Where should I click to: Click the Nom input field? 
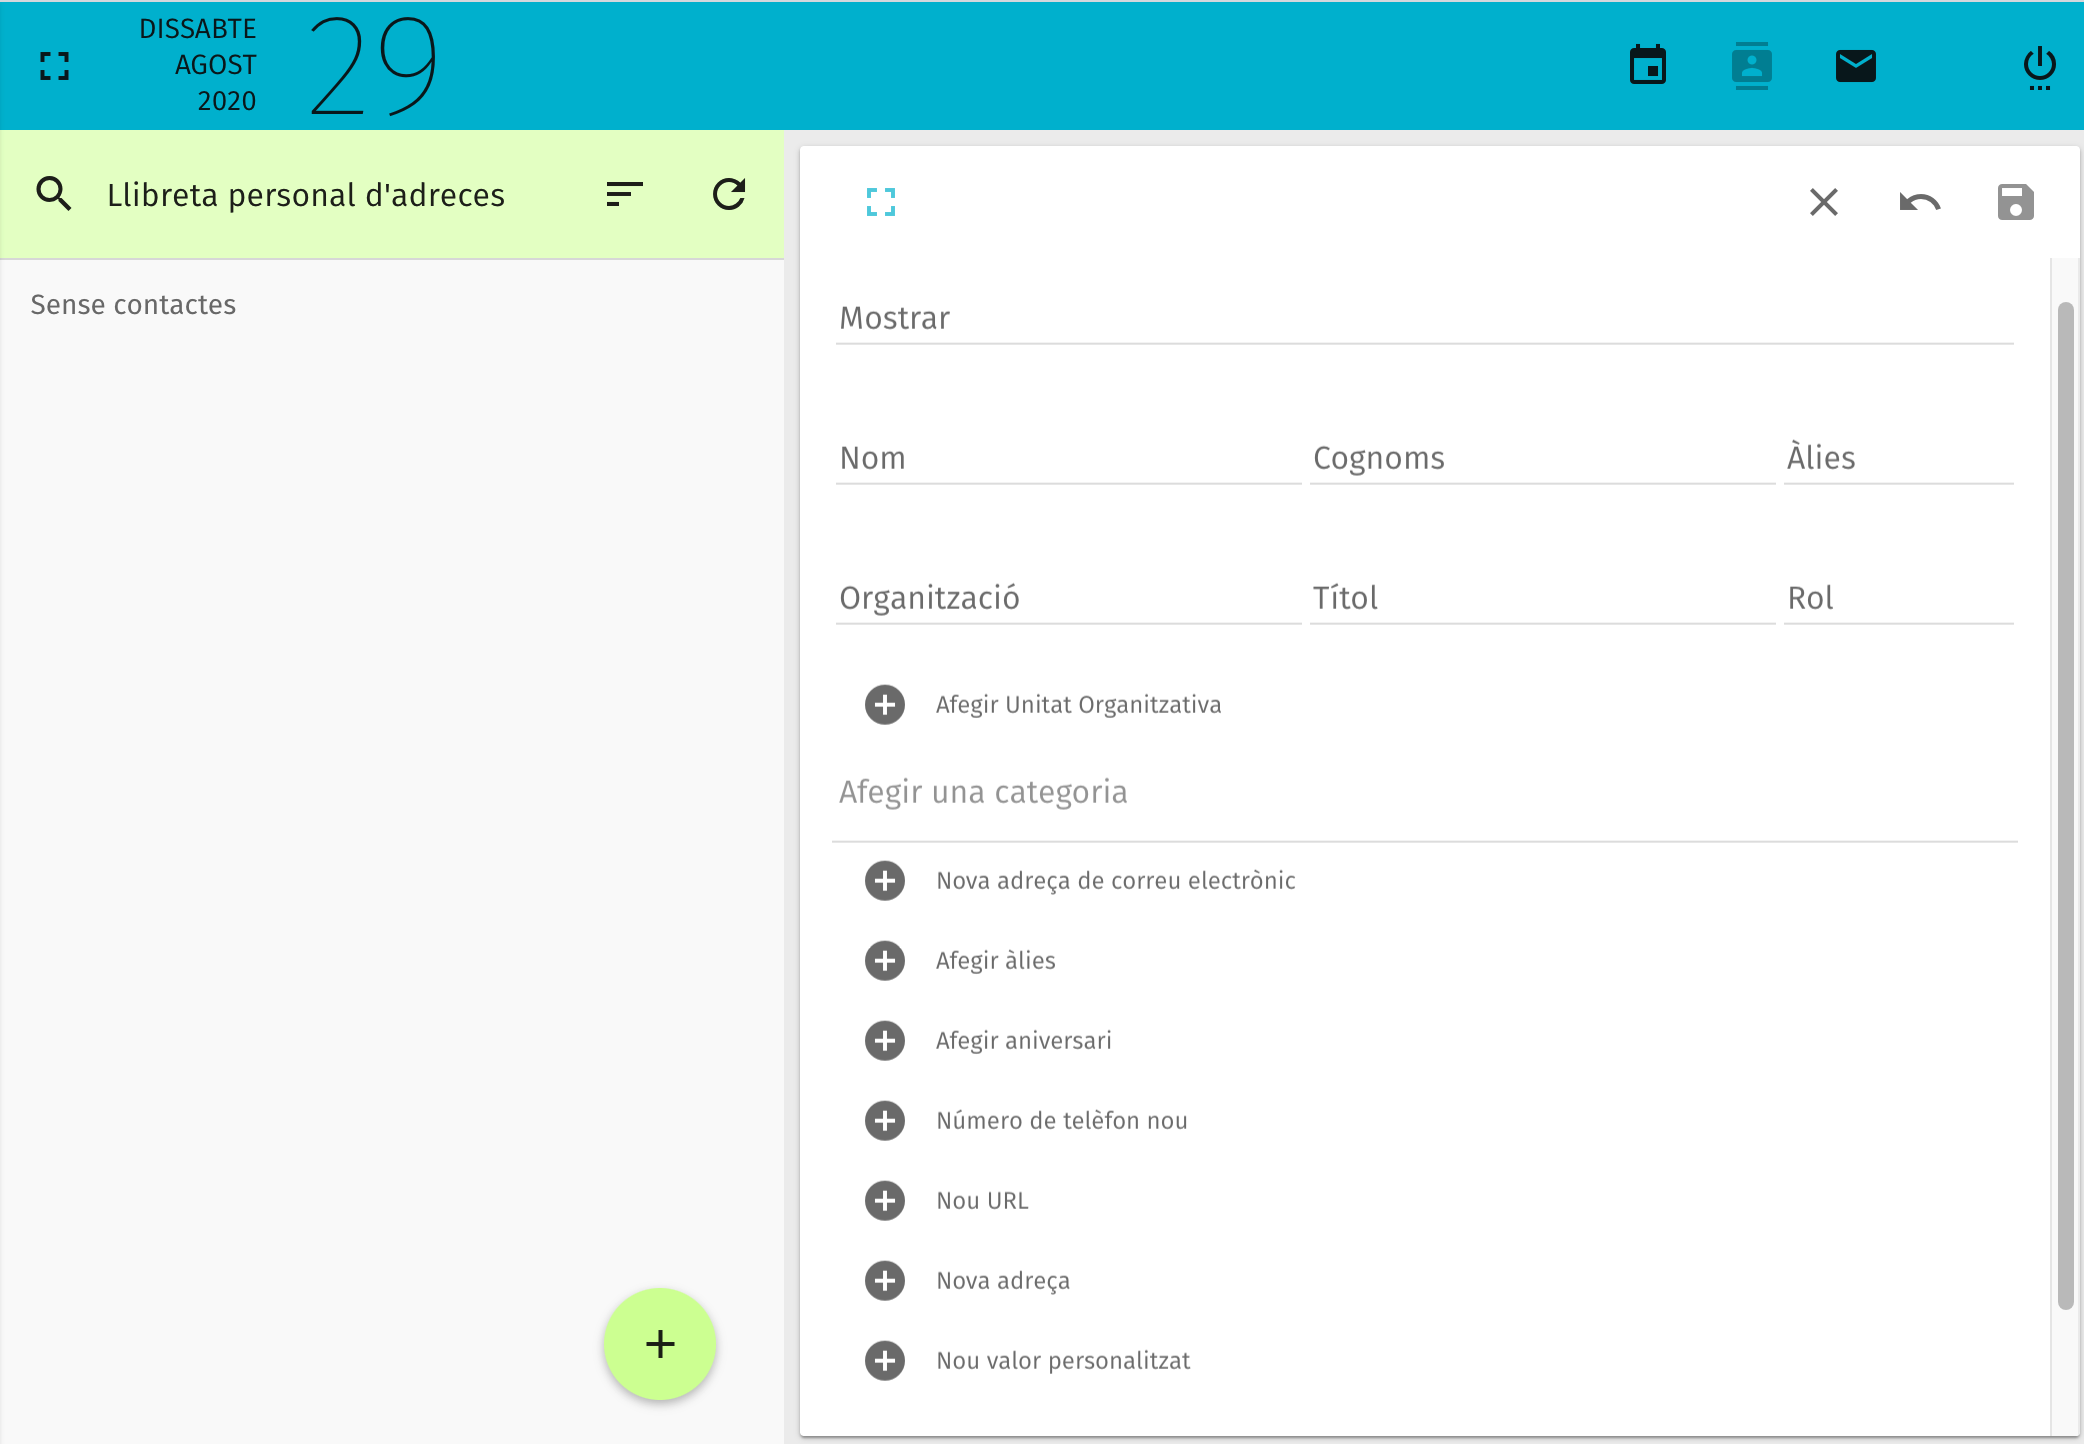pyautogui.click(x=1068, y=458)
